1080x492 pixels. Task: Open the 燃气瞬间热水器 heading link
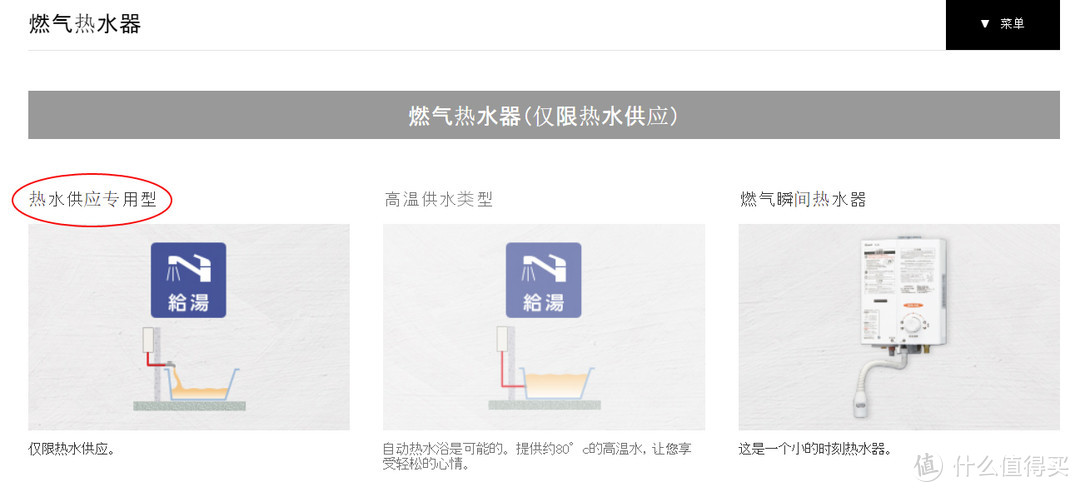tap(802, 200)
